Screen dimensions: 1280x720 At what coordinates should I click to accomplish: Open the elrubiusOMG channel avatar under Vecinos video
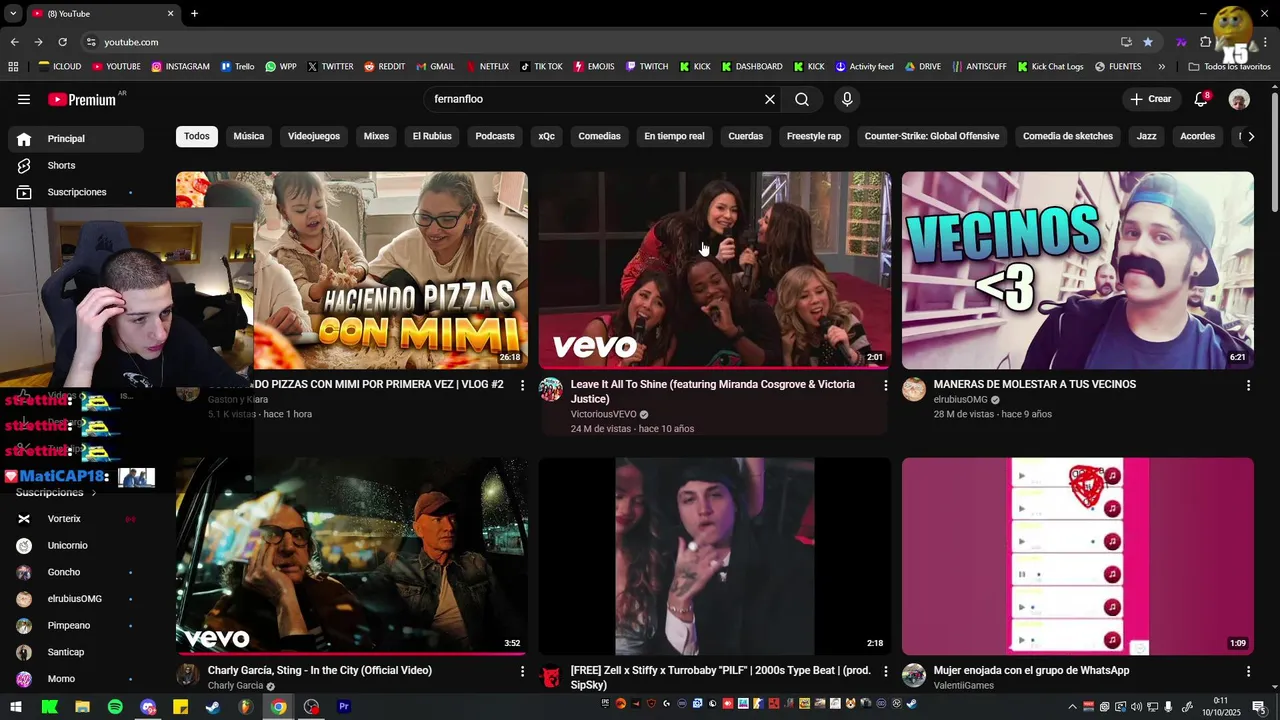(914, 390)
